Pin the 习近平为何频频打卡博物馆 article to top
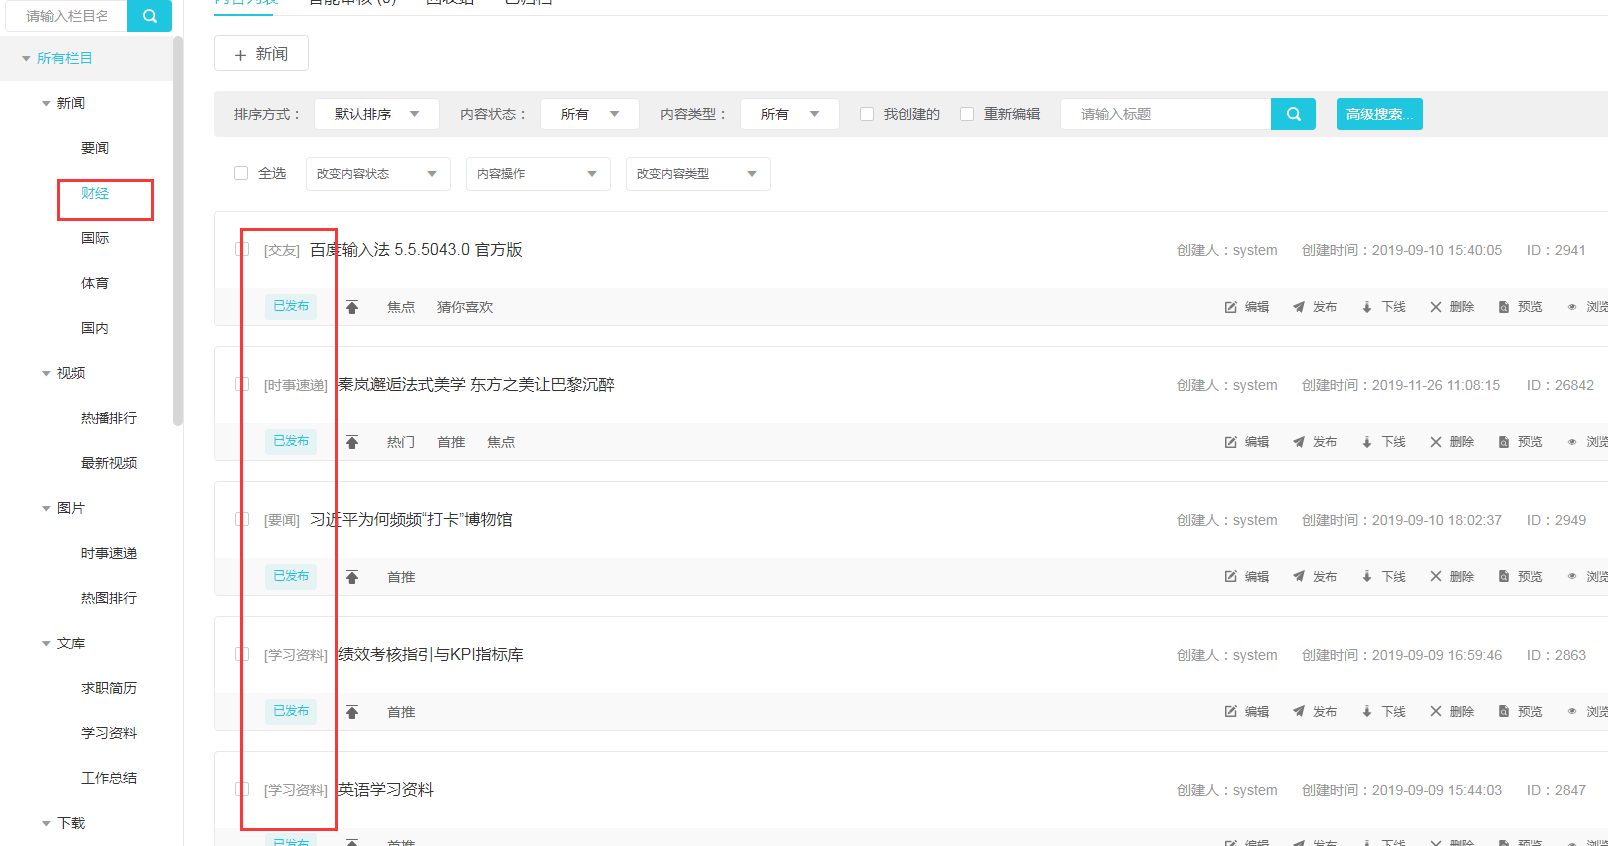This screenshot has height=846, width=1608. [352, 577]
